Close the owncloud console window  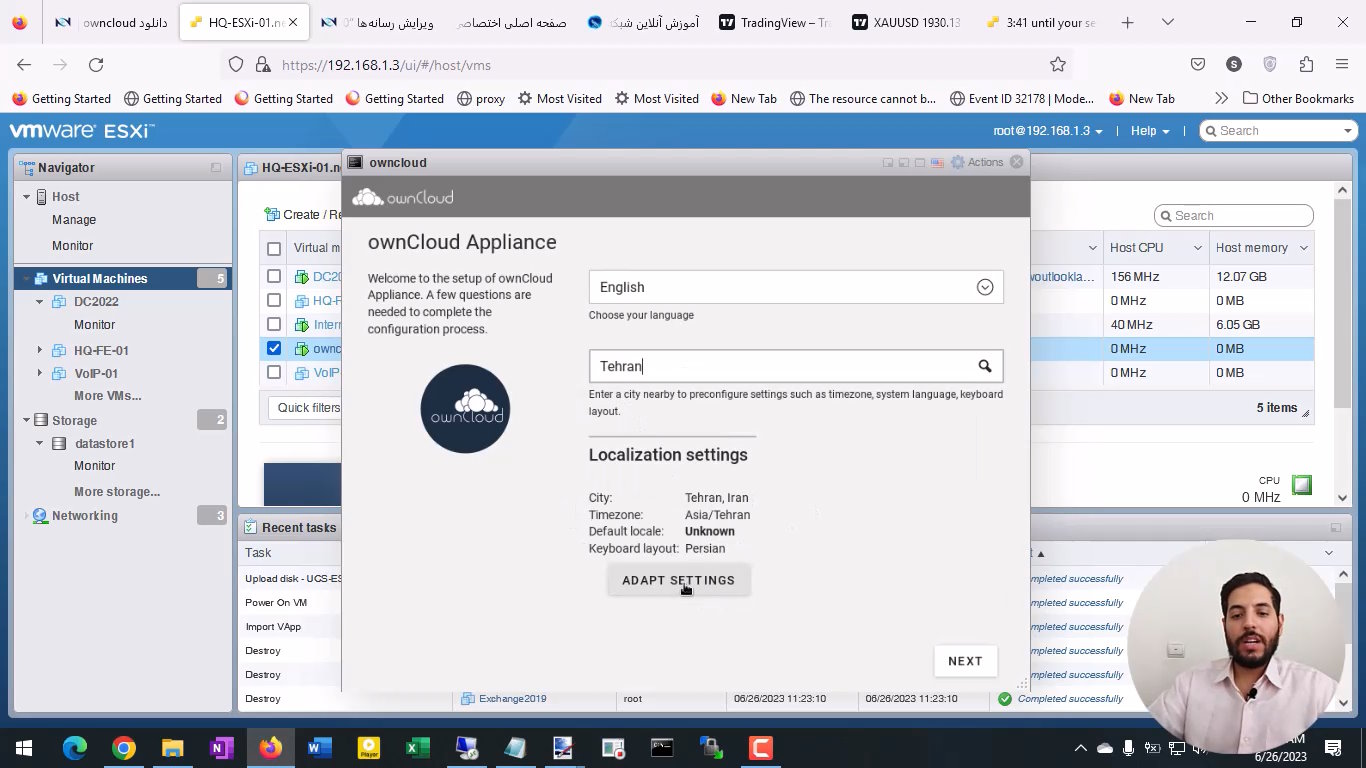pos(1017,162)
